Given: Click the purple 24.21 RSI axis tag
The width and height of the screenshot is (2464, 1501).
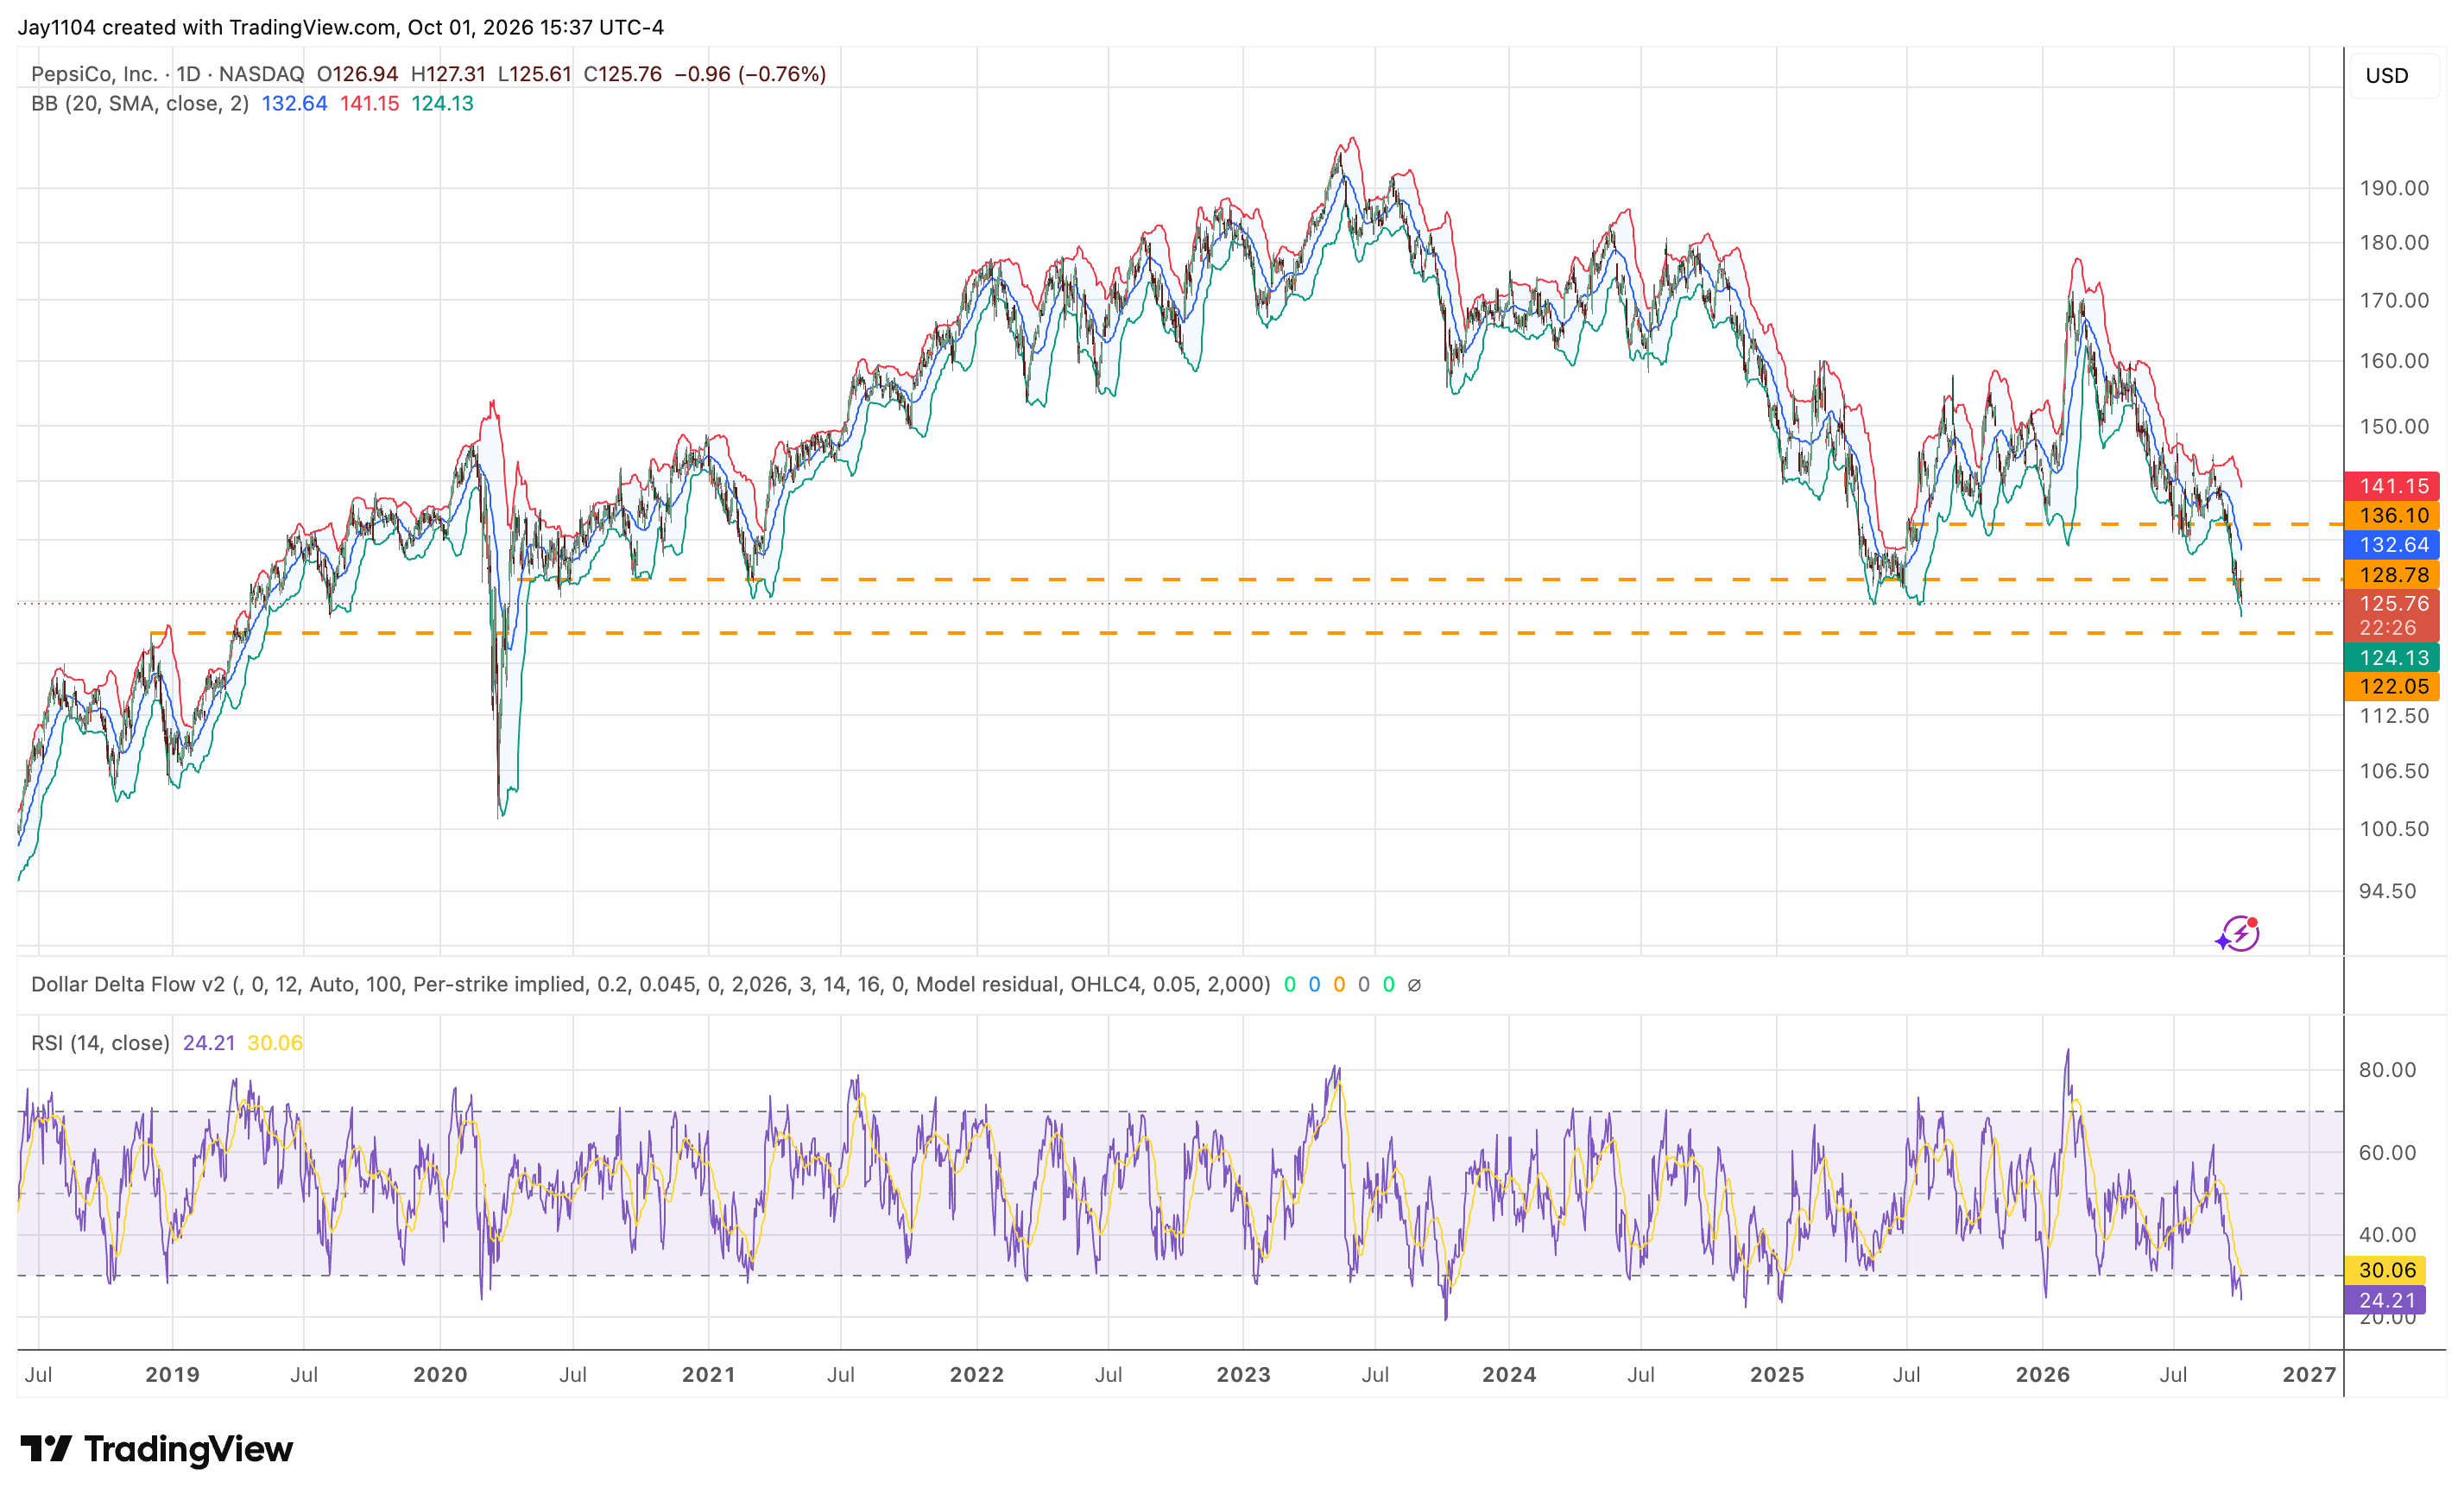Looking at the screenshot, I should click(2385, 1300).
